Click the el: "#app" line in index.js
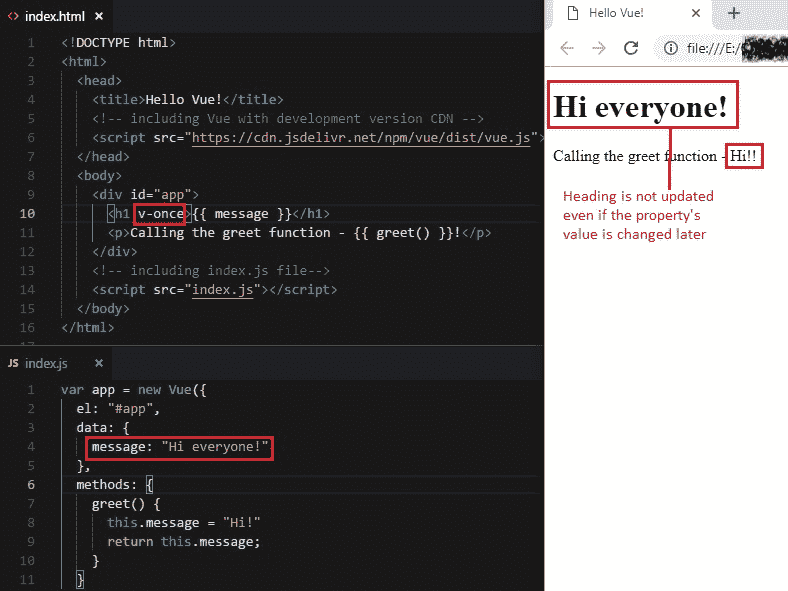The height and width of the screenshot is (591, 788). point(118,409)
